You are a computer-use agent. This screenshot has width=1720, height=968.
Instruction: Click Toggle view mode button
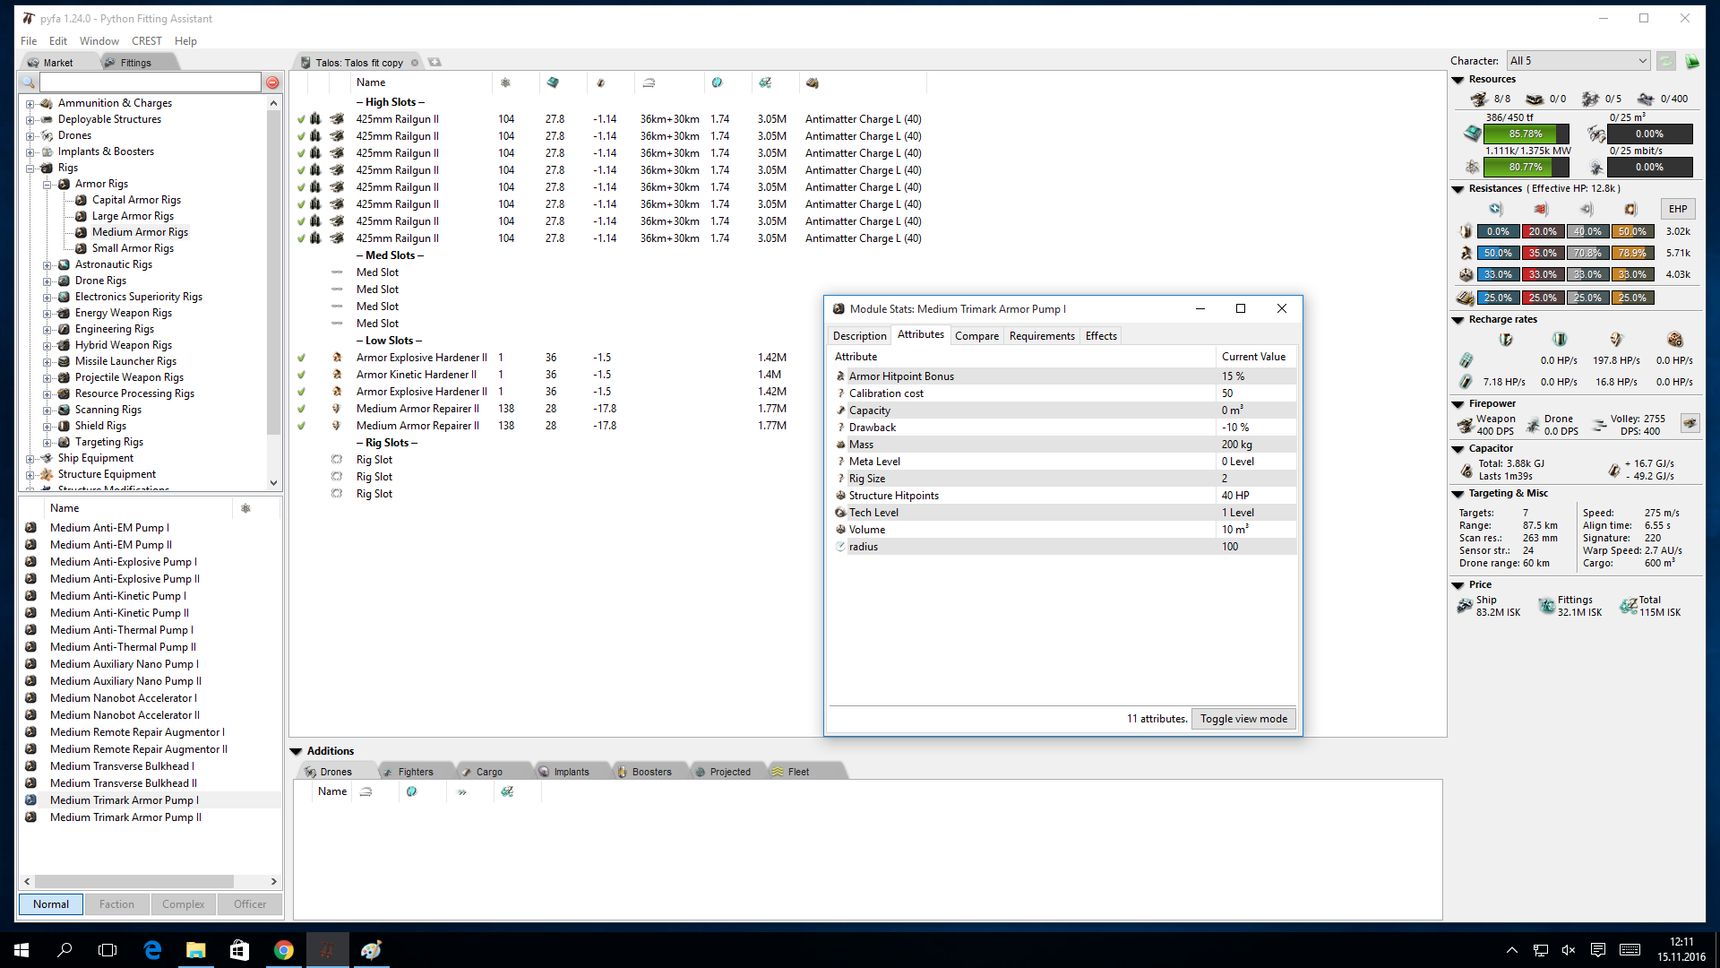[x=1243, y=719]
